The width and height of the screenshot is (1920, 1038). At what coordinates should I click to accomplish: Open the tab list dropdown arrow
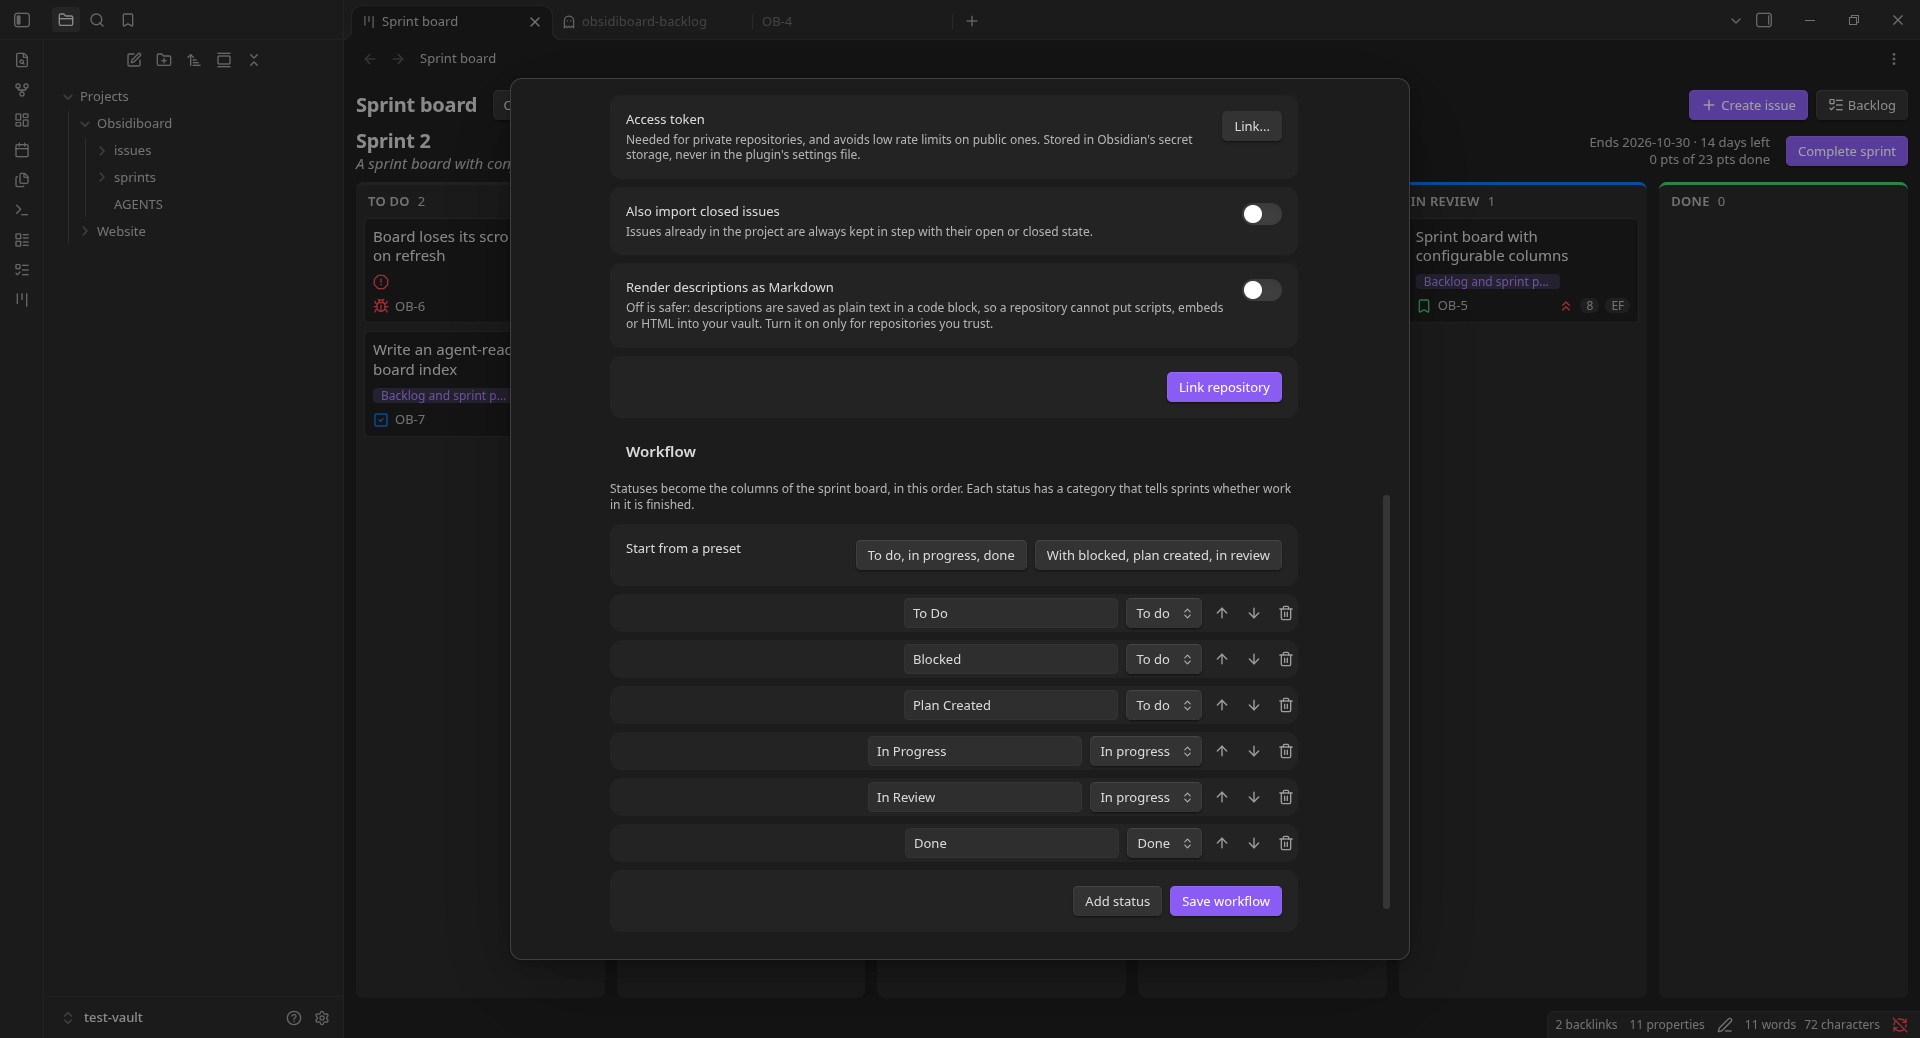pyautogui.click(x=1736, y=20)
